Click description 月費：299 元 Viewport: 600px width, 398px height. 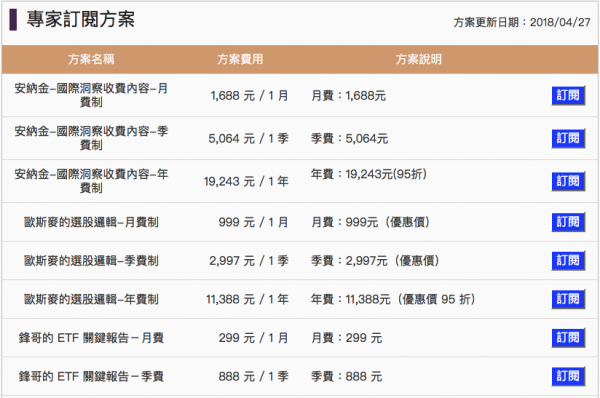coord(346,338)
